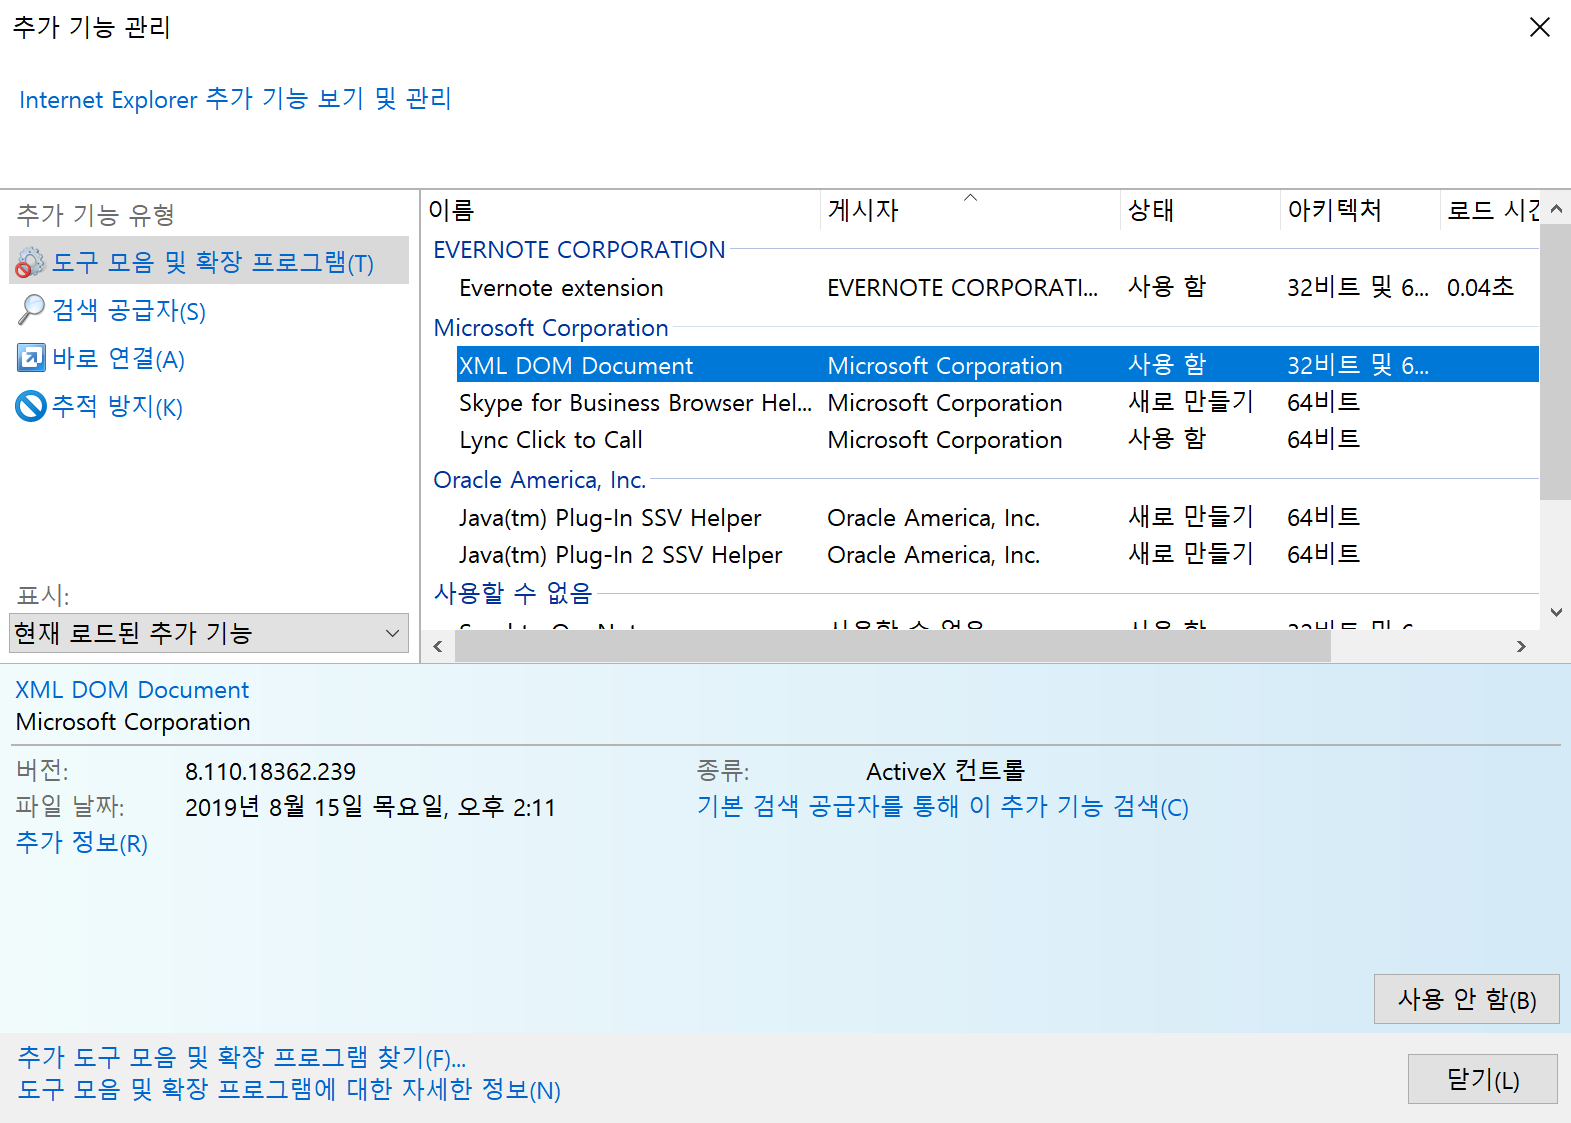Click EVERNOTE CORPORATI... publisher cell
Viewport: 1571px width, 1123px height.
click(962, 288)
